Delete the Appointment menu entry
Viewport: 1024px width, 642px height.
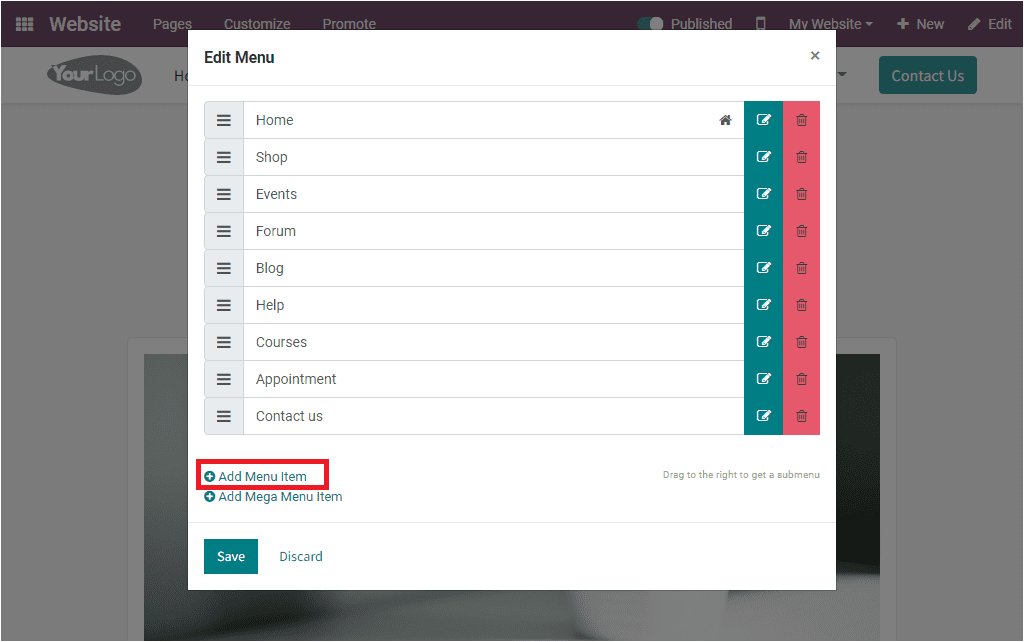click(x=800, y=379)
